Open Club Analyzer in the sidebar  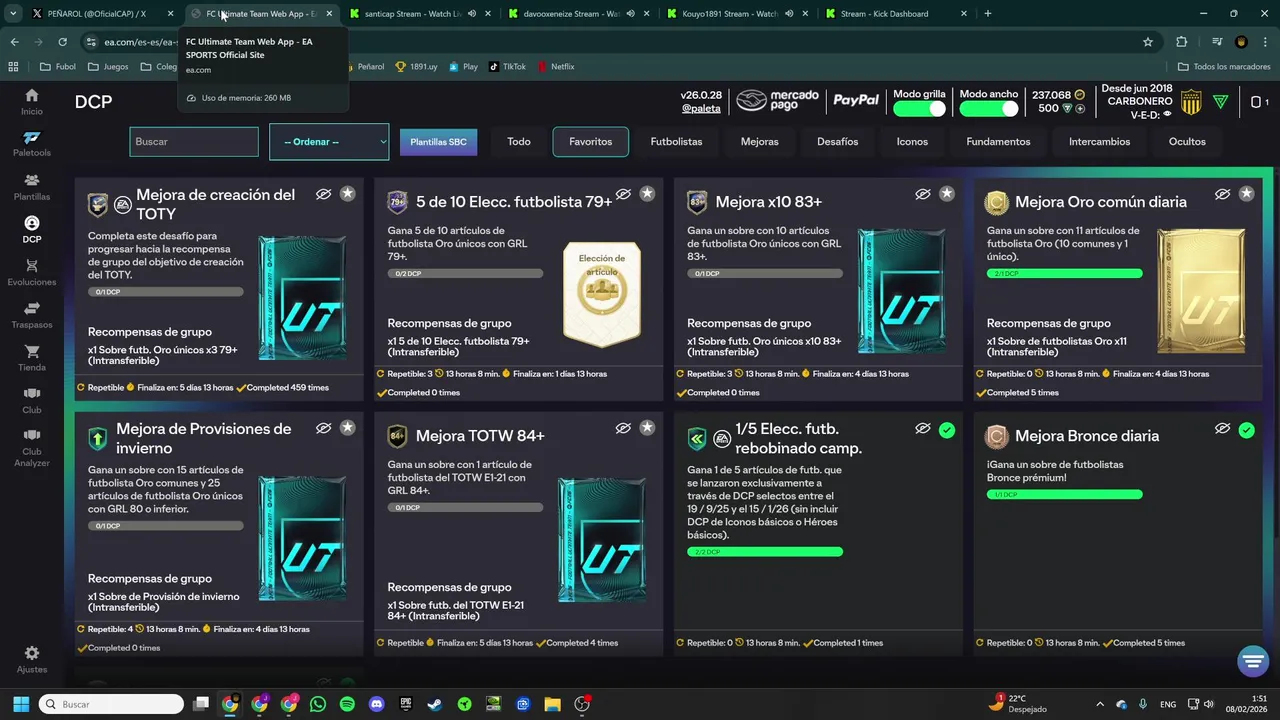pos(32,447)
